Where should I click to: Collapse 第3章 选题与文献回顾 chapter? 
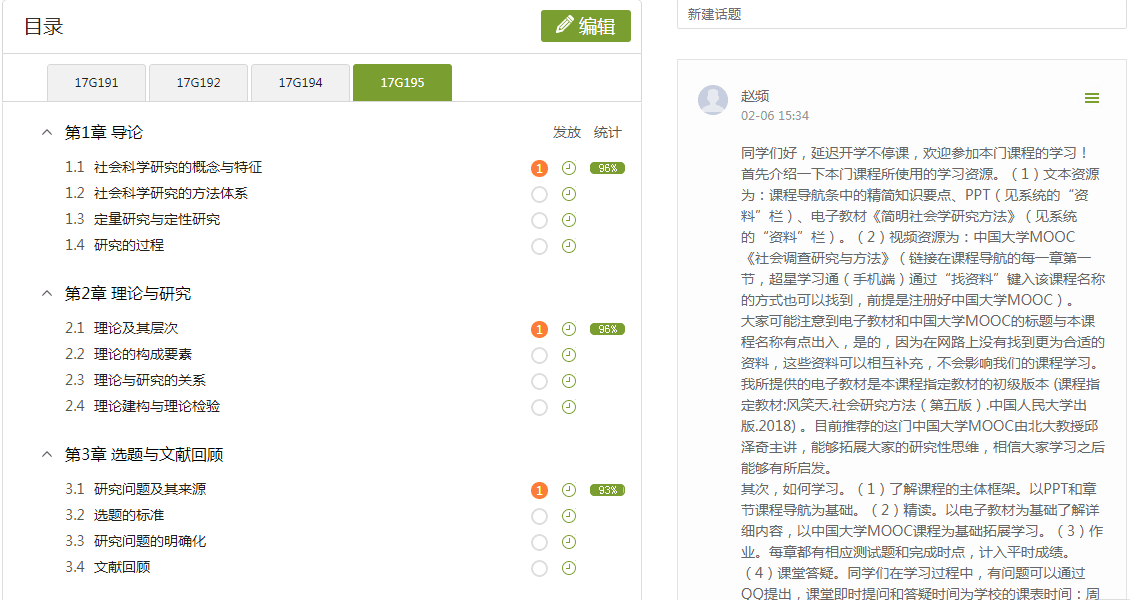tap(46, 454)
